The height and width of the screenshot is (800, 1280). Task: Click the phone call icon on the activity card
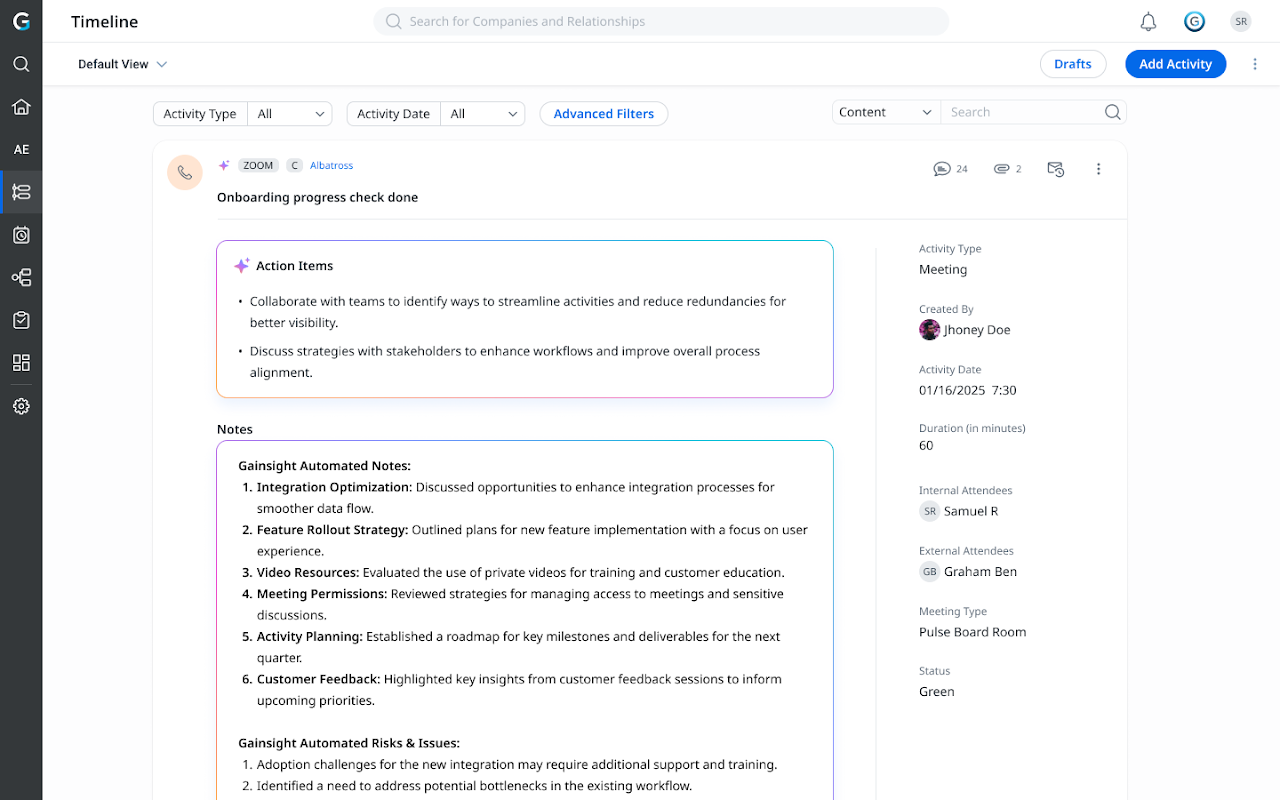(185, 172)
